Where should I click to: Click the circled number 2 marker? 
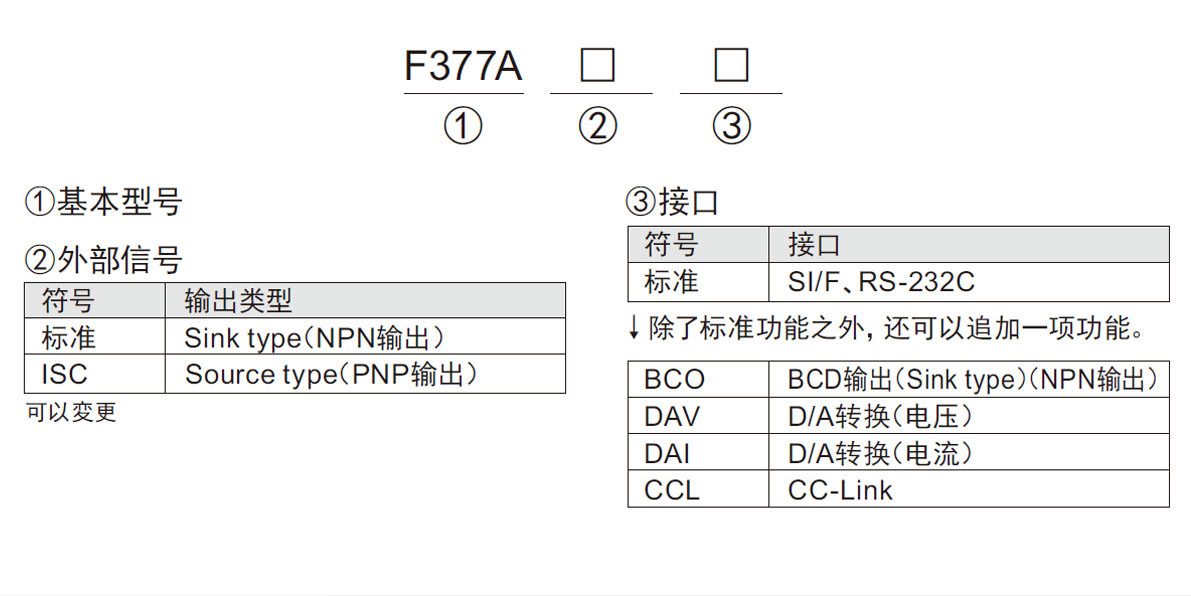[598, 127]
